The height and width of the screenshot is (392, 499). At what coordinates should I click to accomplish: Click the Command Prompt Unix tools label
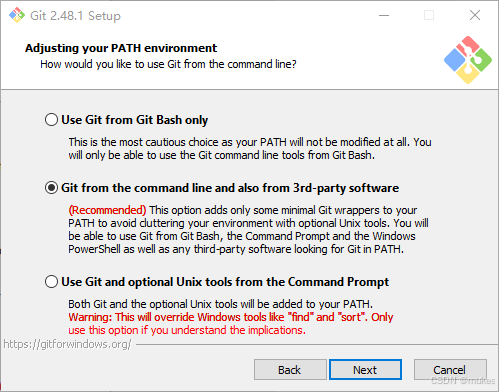(225, 282)
